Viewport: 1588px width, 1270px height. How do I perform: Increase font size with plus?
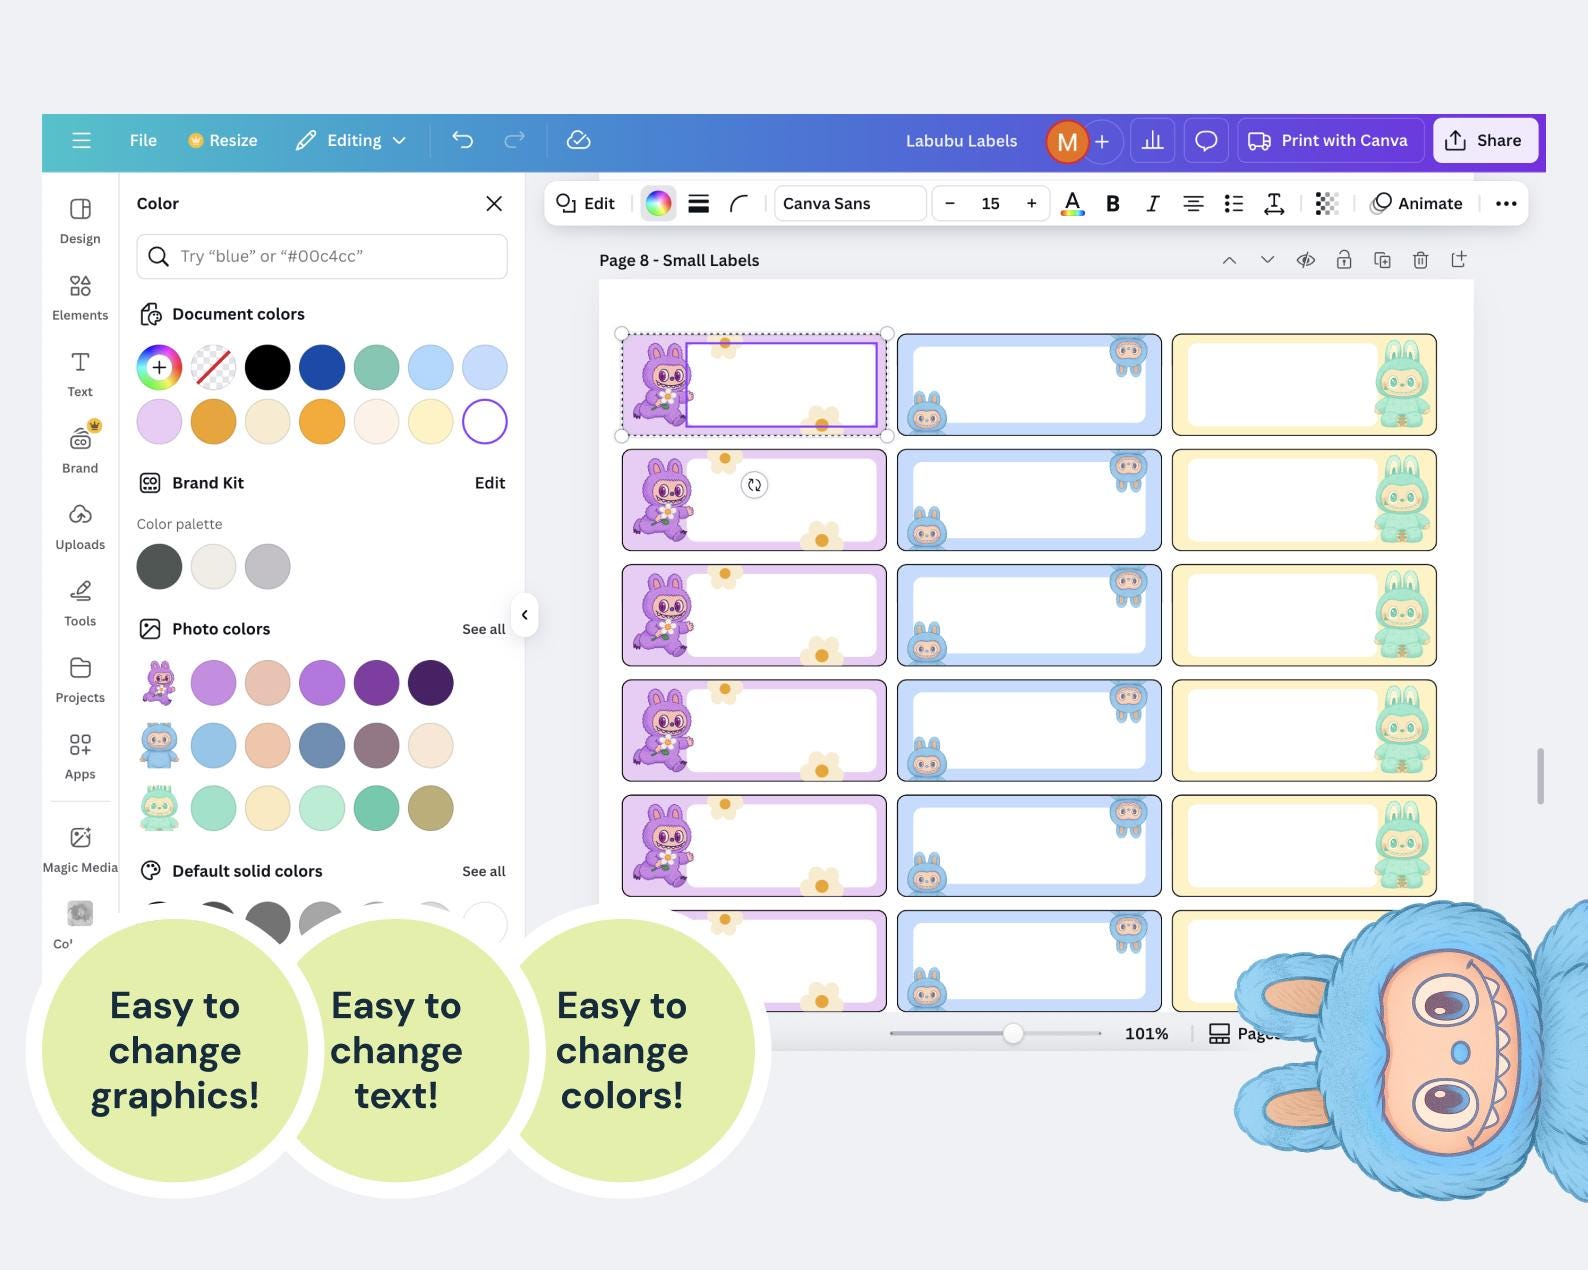(1031, 203)
